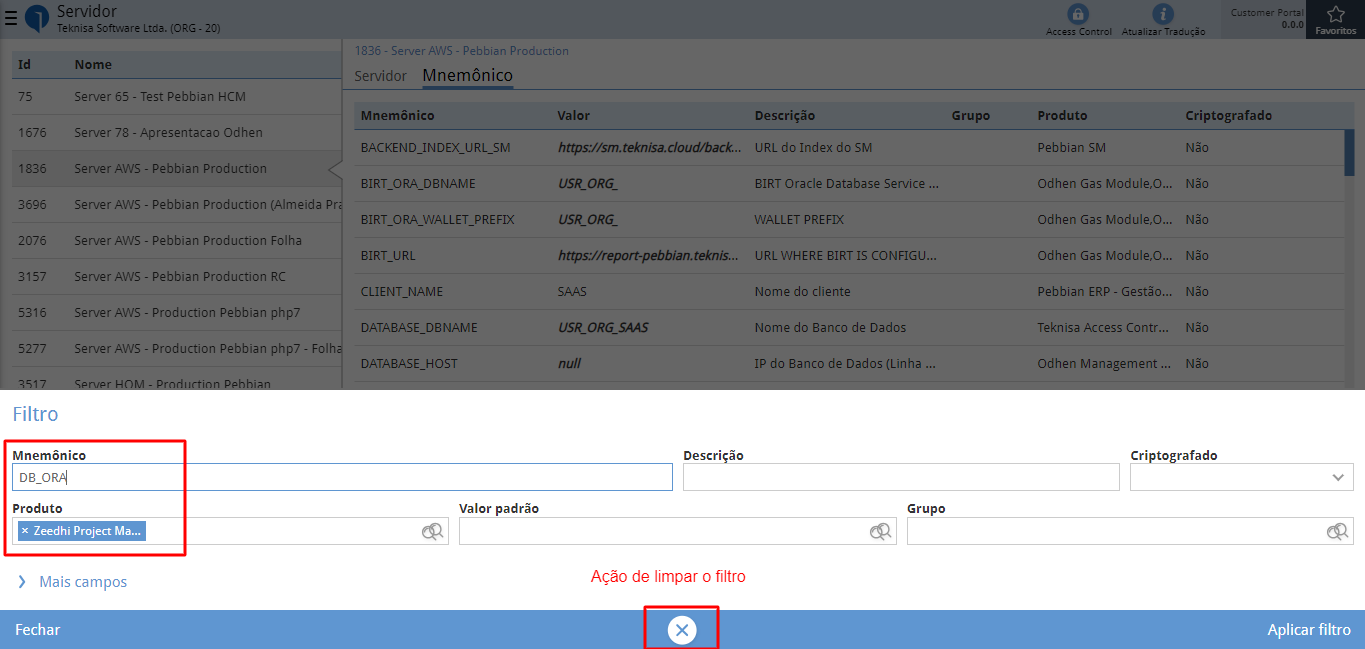
Task: Click the Pebbian ERP - Gestão product cell
Action: 1104,292
